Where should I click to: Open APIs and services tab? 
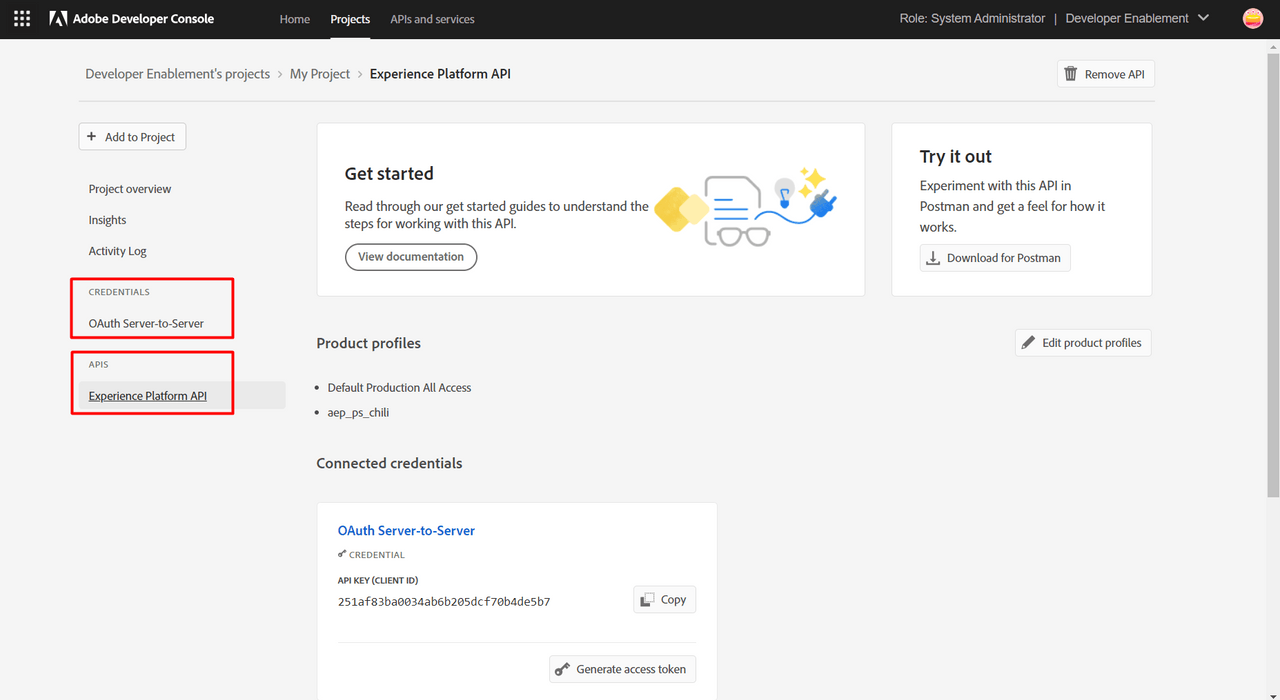[x=432, y=19]
